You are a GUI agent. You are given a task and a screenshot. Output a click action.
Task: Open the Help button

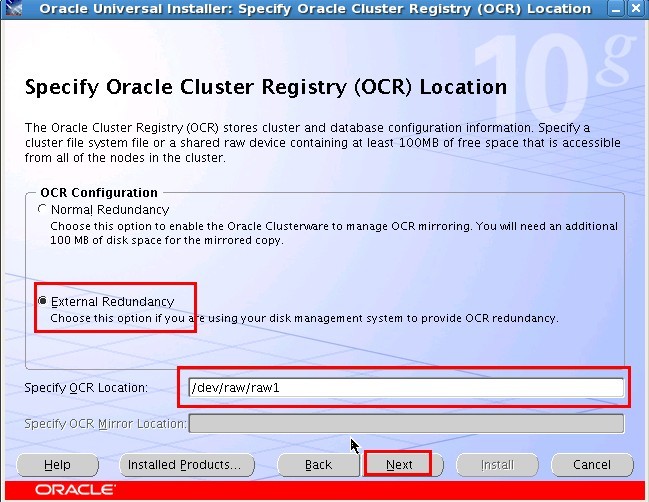(x=57, y=465)
